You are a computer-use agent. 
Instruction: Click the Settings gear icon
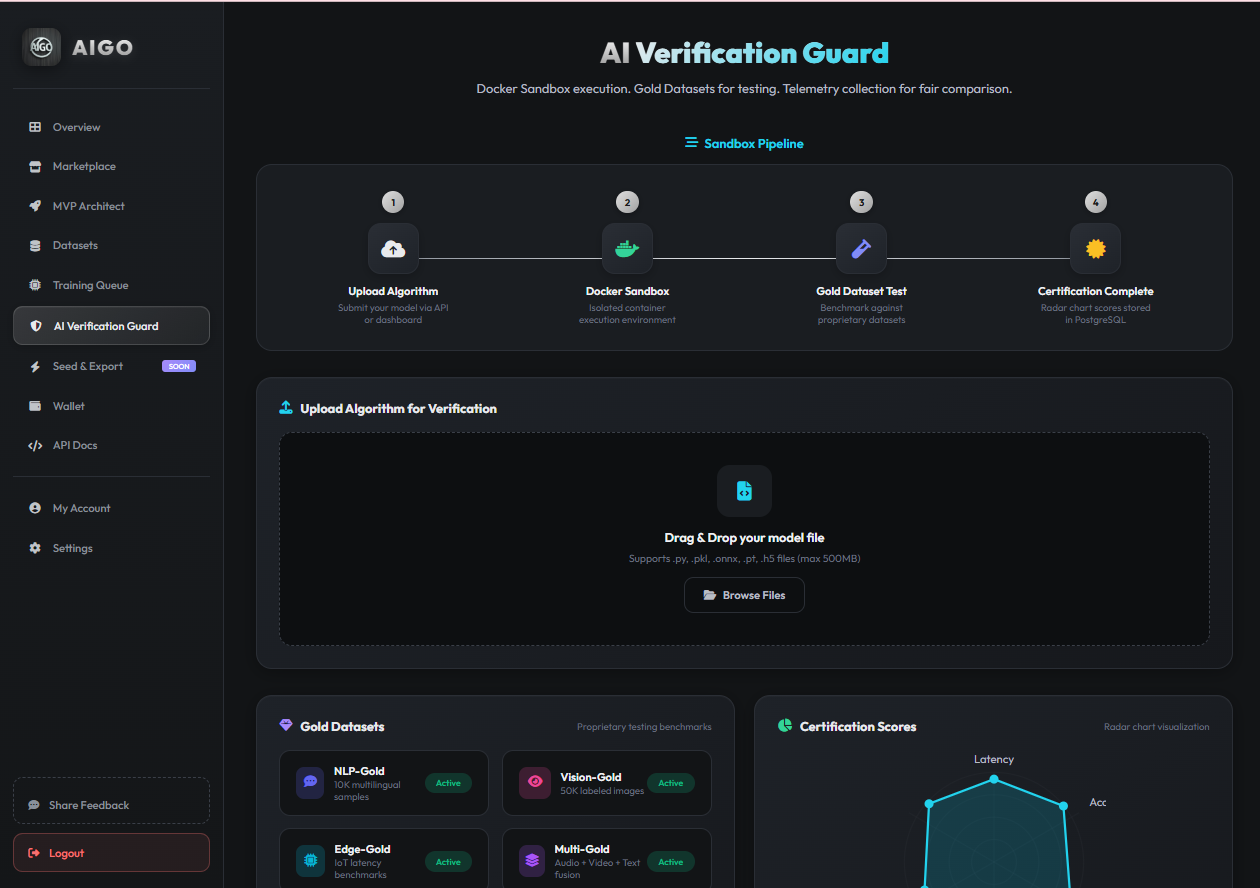(x=35, y=548)
